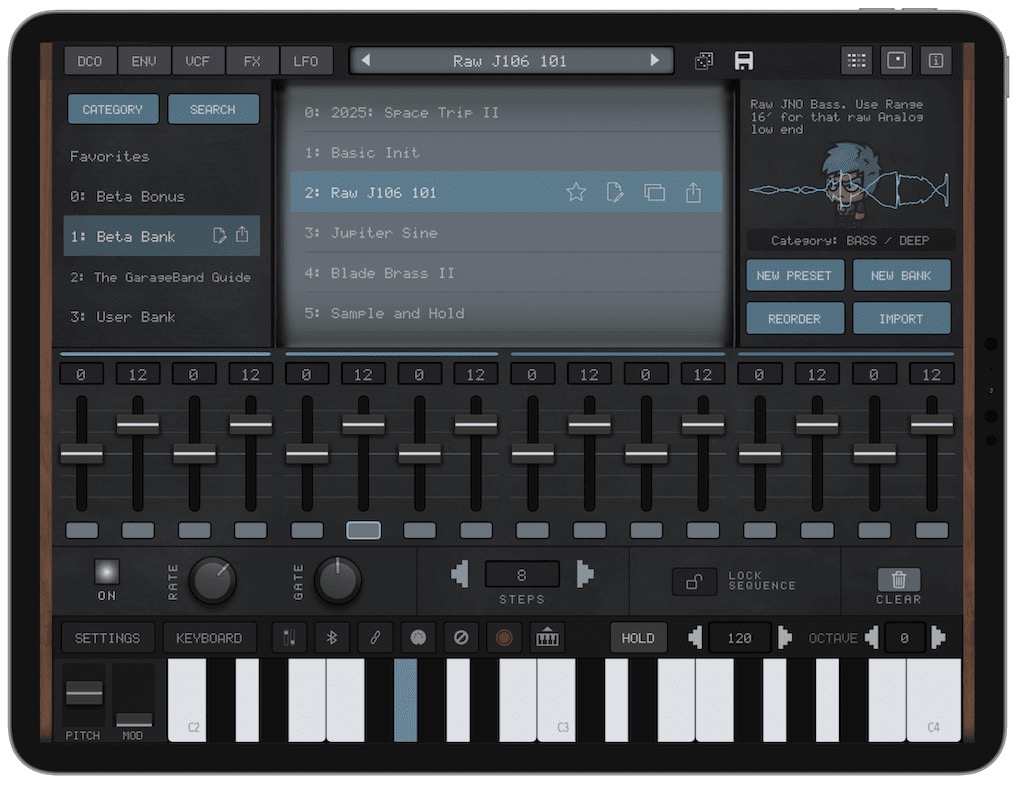This screenshot has width=1024, height=790.
Task: Increase tempo 120 with right arrow
Action: pyautogui.click(x=784, y=638)
